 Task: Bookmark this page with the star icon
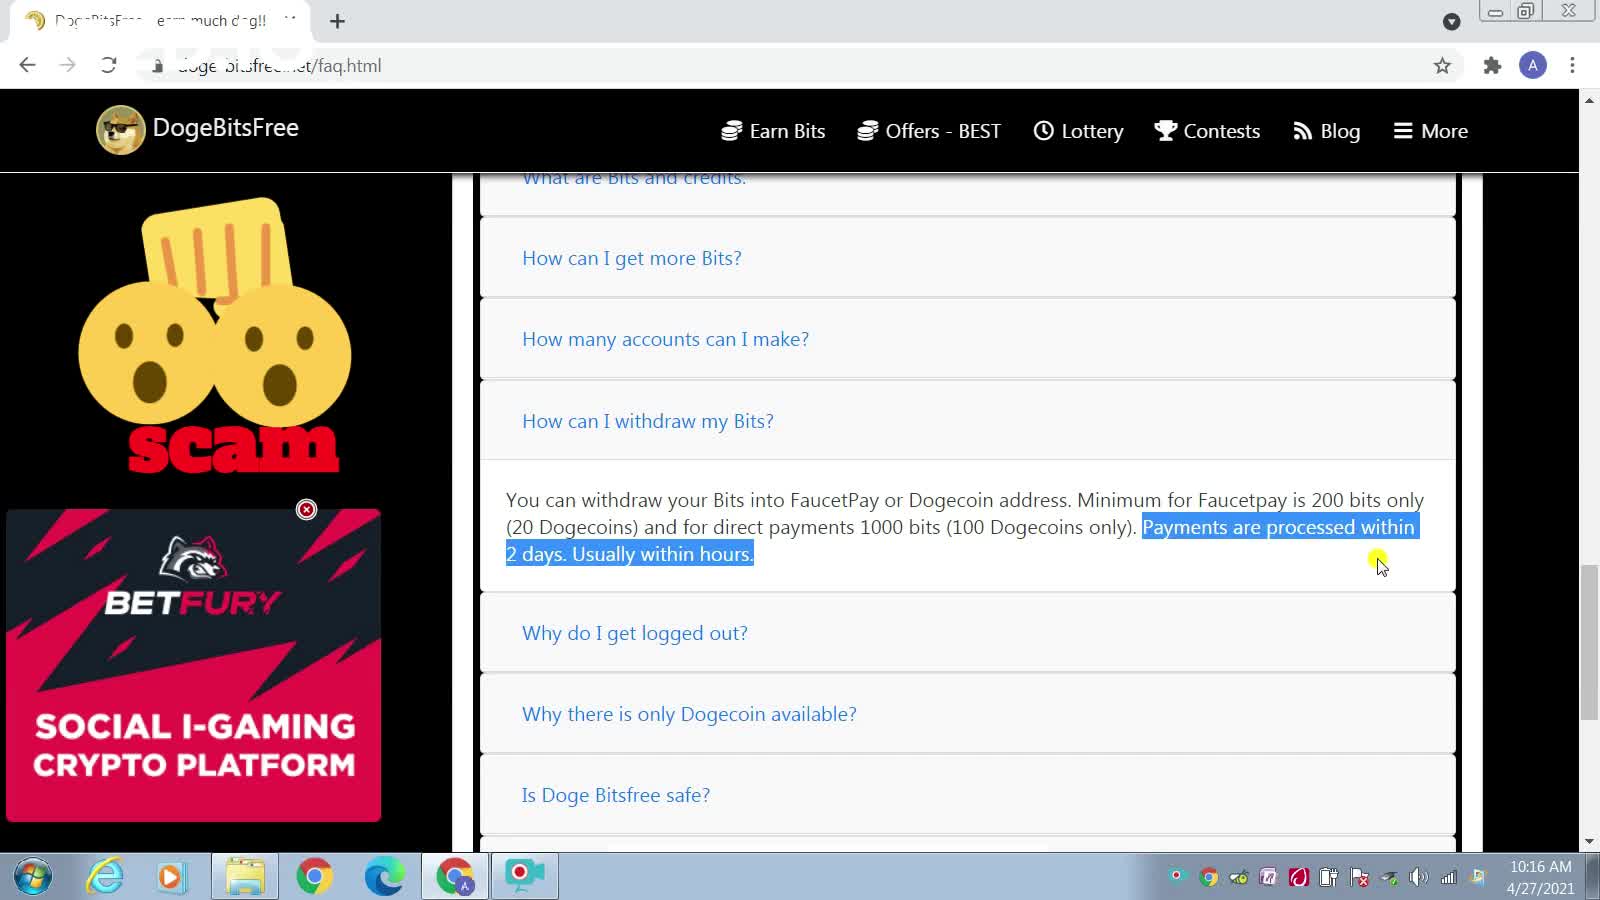tap(1442, 66)
